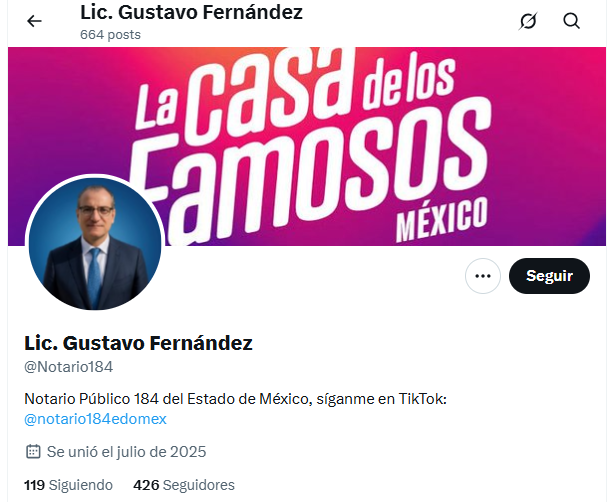The image size is (616, 502).
Task: Click 'Se unió el julio de 2025' text
Action: coord(126,452)
